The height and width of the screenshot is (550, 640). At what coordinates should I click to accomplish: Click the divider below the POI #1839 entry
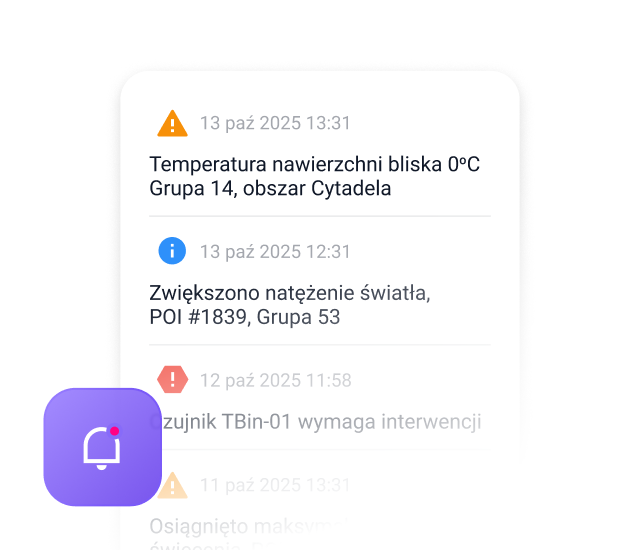pyautogui.click(x=320, y=345)
